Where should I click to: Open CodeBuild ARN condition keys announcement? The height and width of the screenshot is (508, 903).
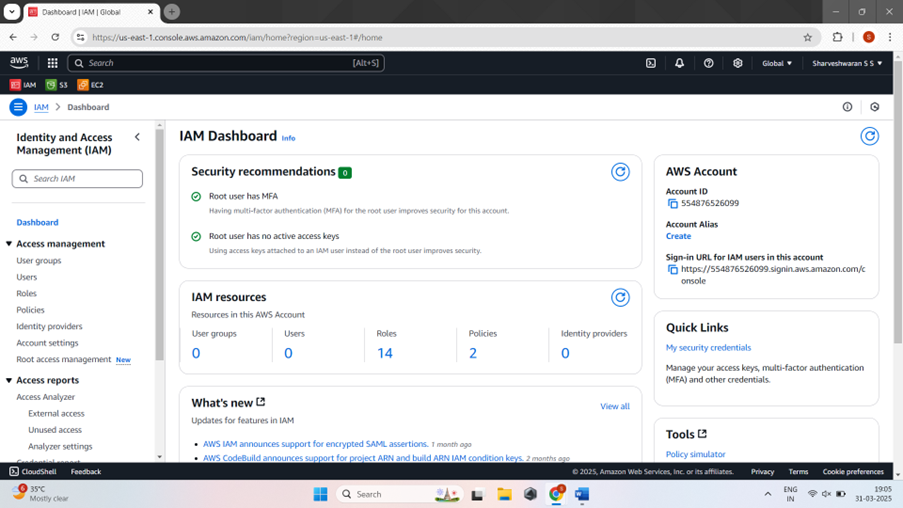363,458
